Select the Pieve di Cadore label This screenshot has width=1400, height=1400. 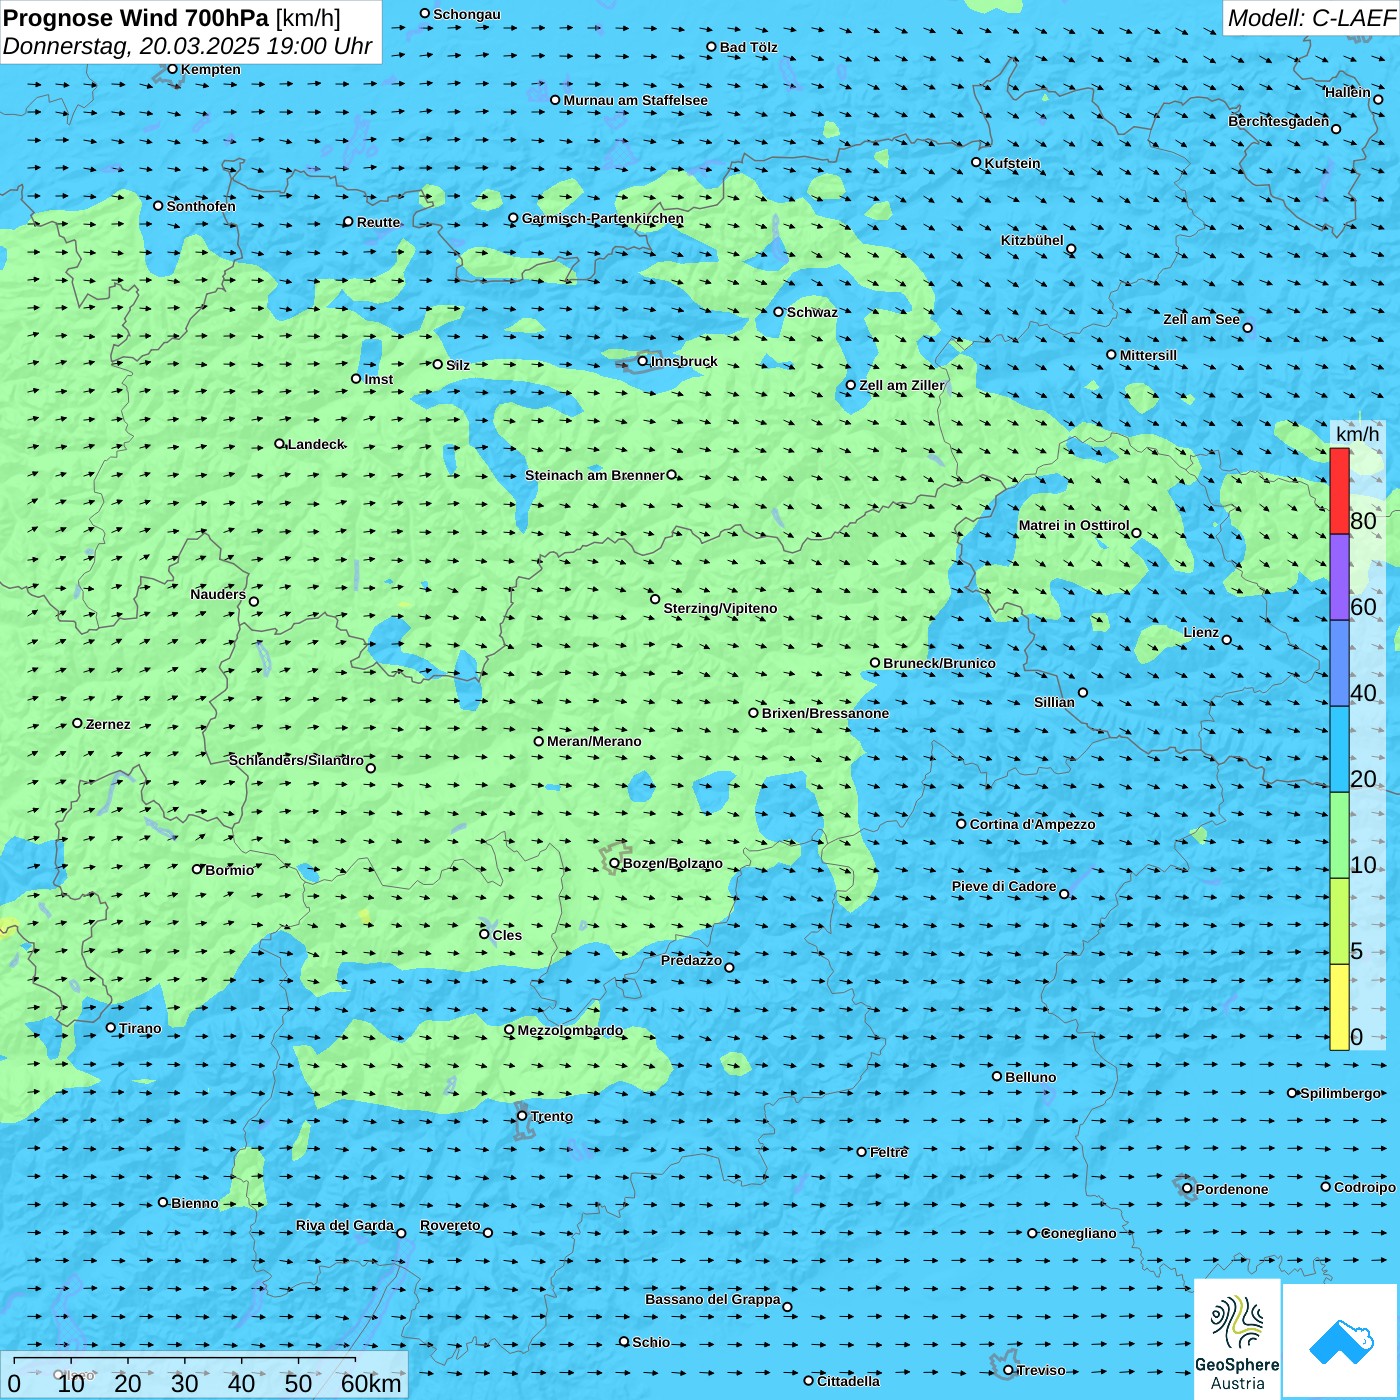pos(1004,886)
